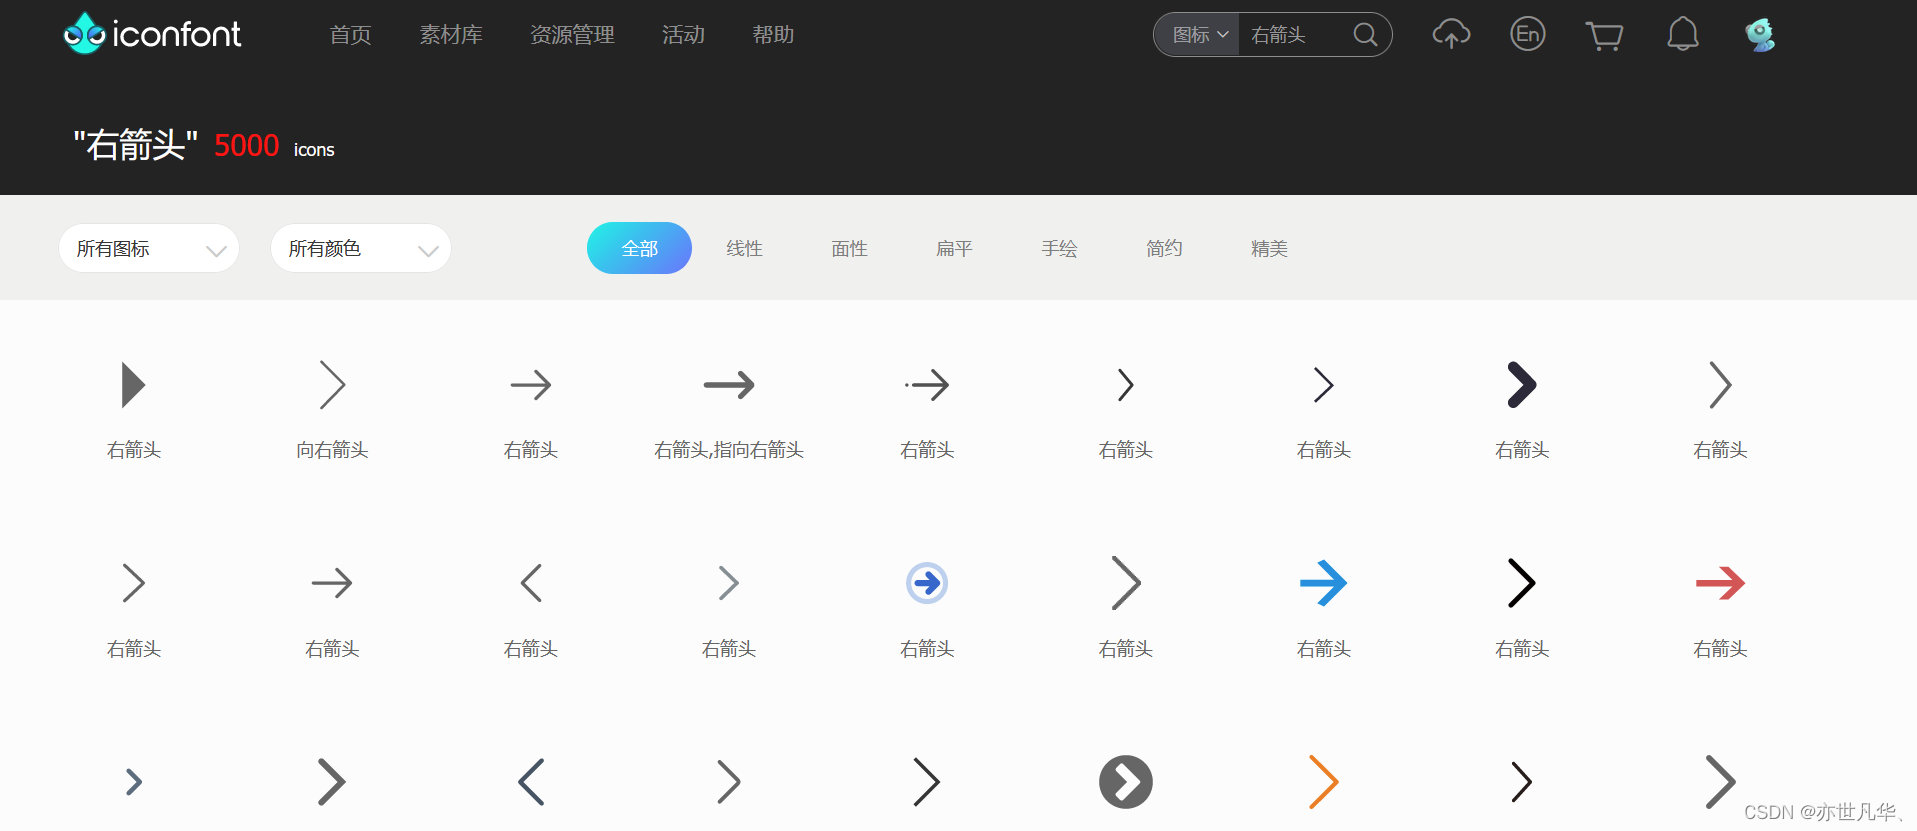Go to the 活动 page
The image size is (1917, 831).
coord(683,35)
